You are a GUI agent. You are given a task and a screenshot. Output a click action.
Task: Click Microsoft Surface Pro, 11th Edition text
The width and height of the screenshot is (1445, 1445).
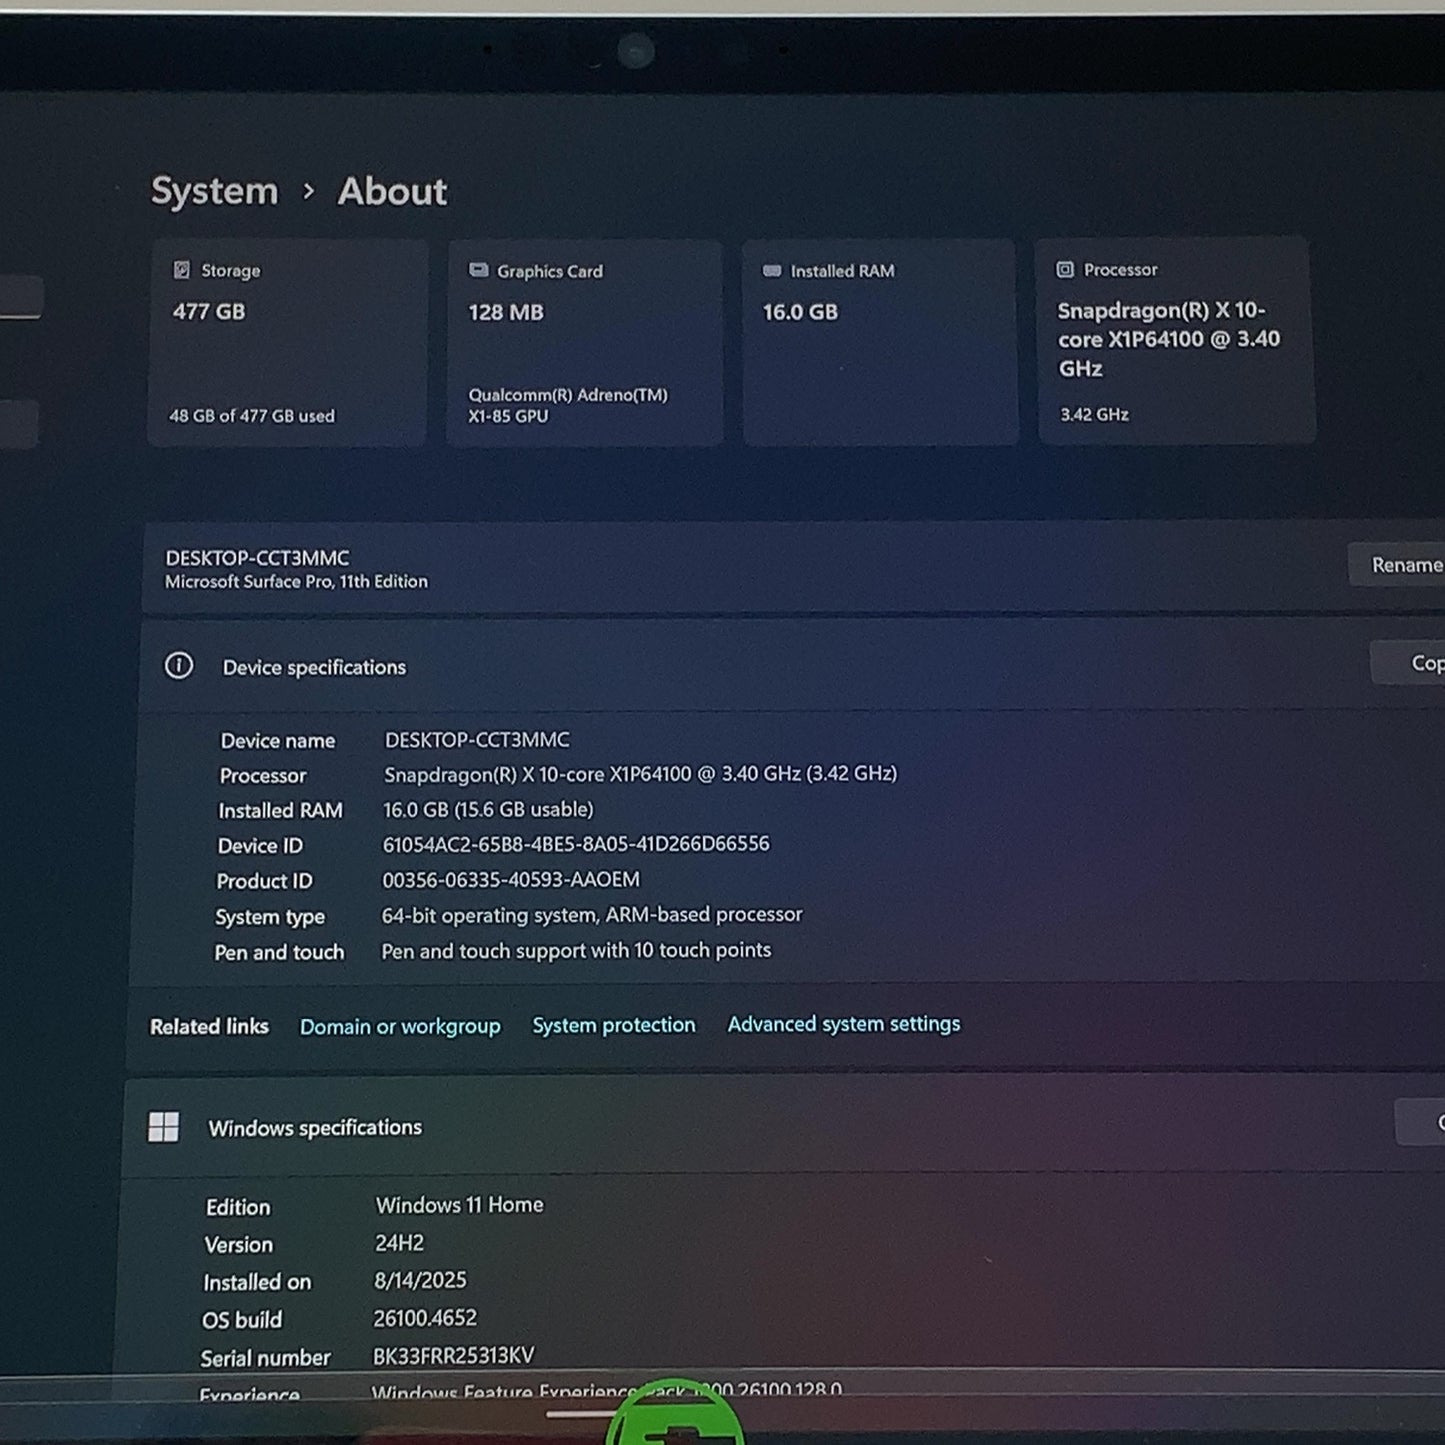[x=296, y=582]
